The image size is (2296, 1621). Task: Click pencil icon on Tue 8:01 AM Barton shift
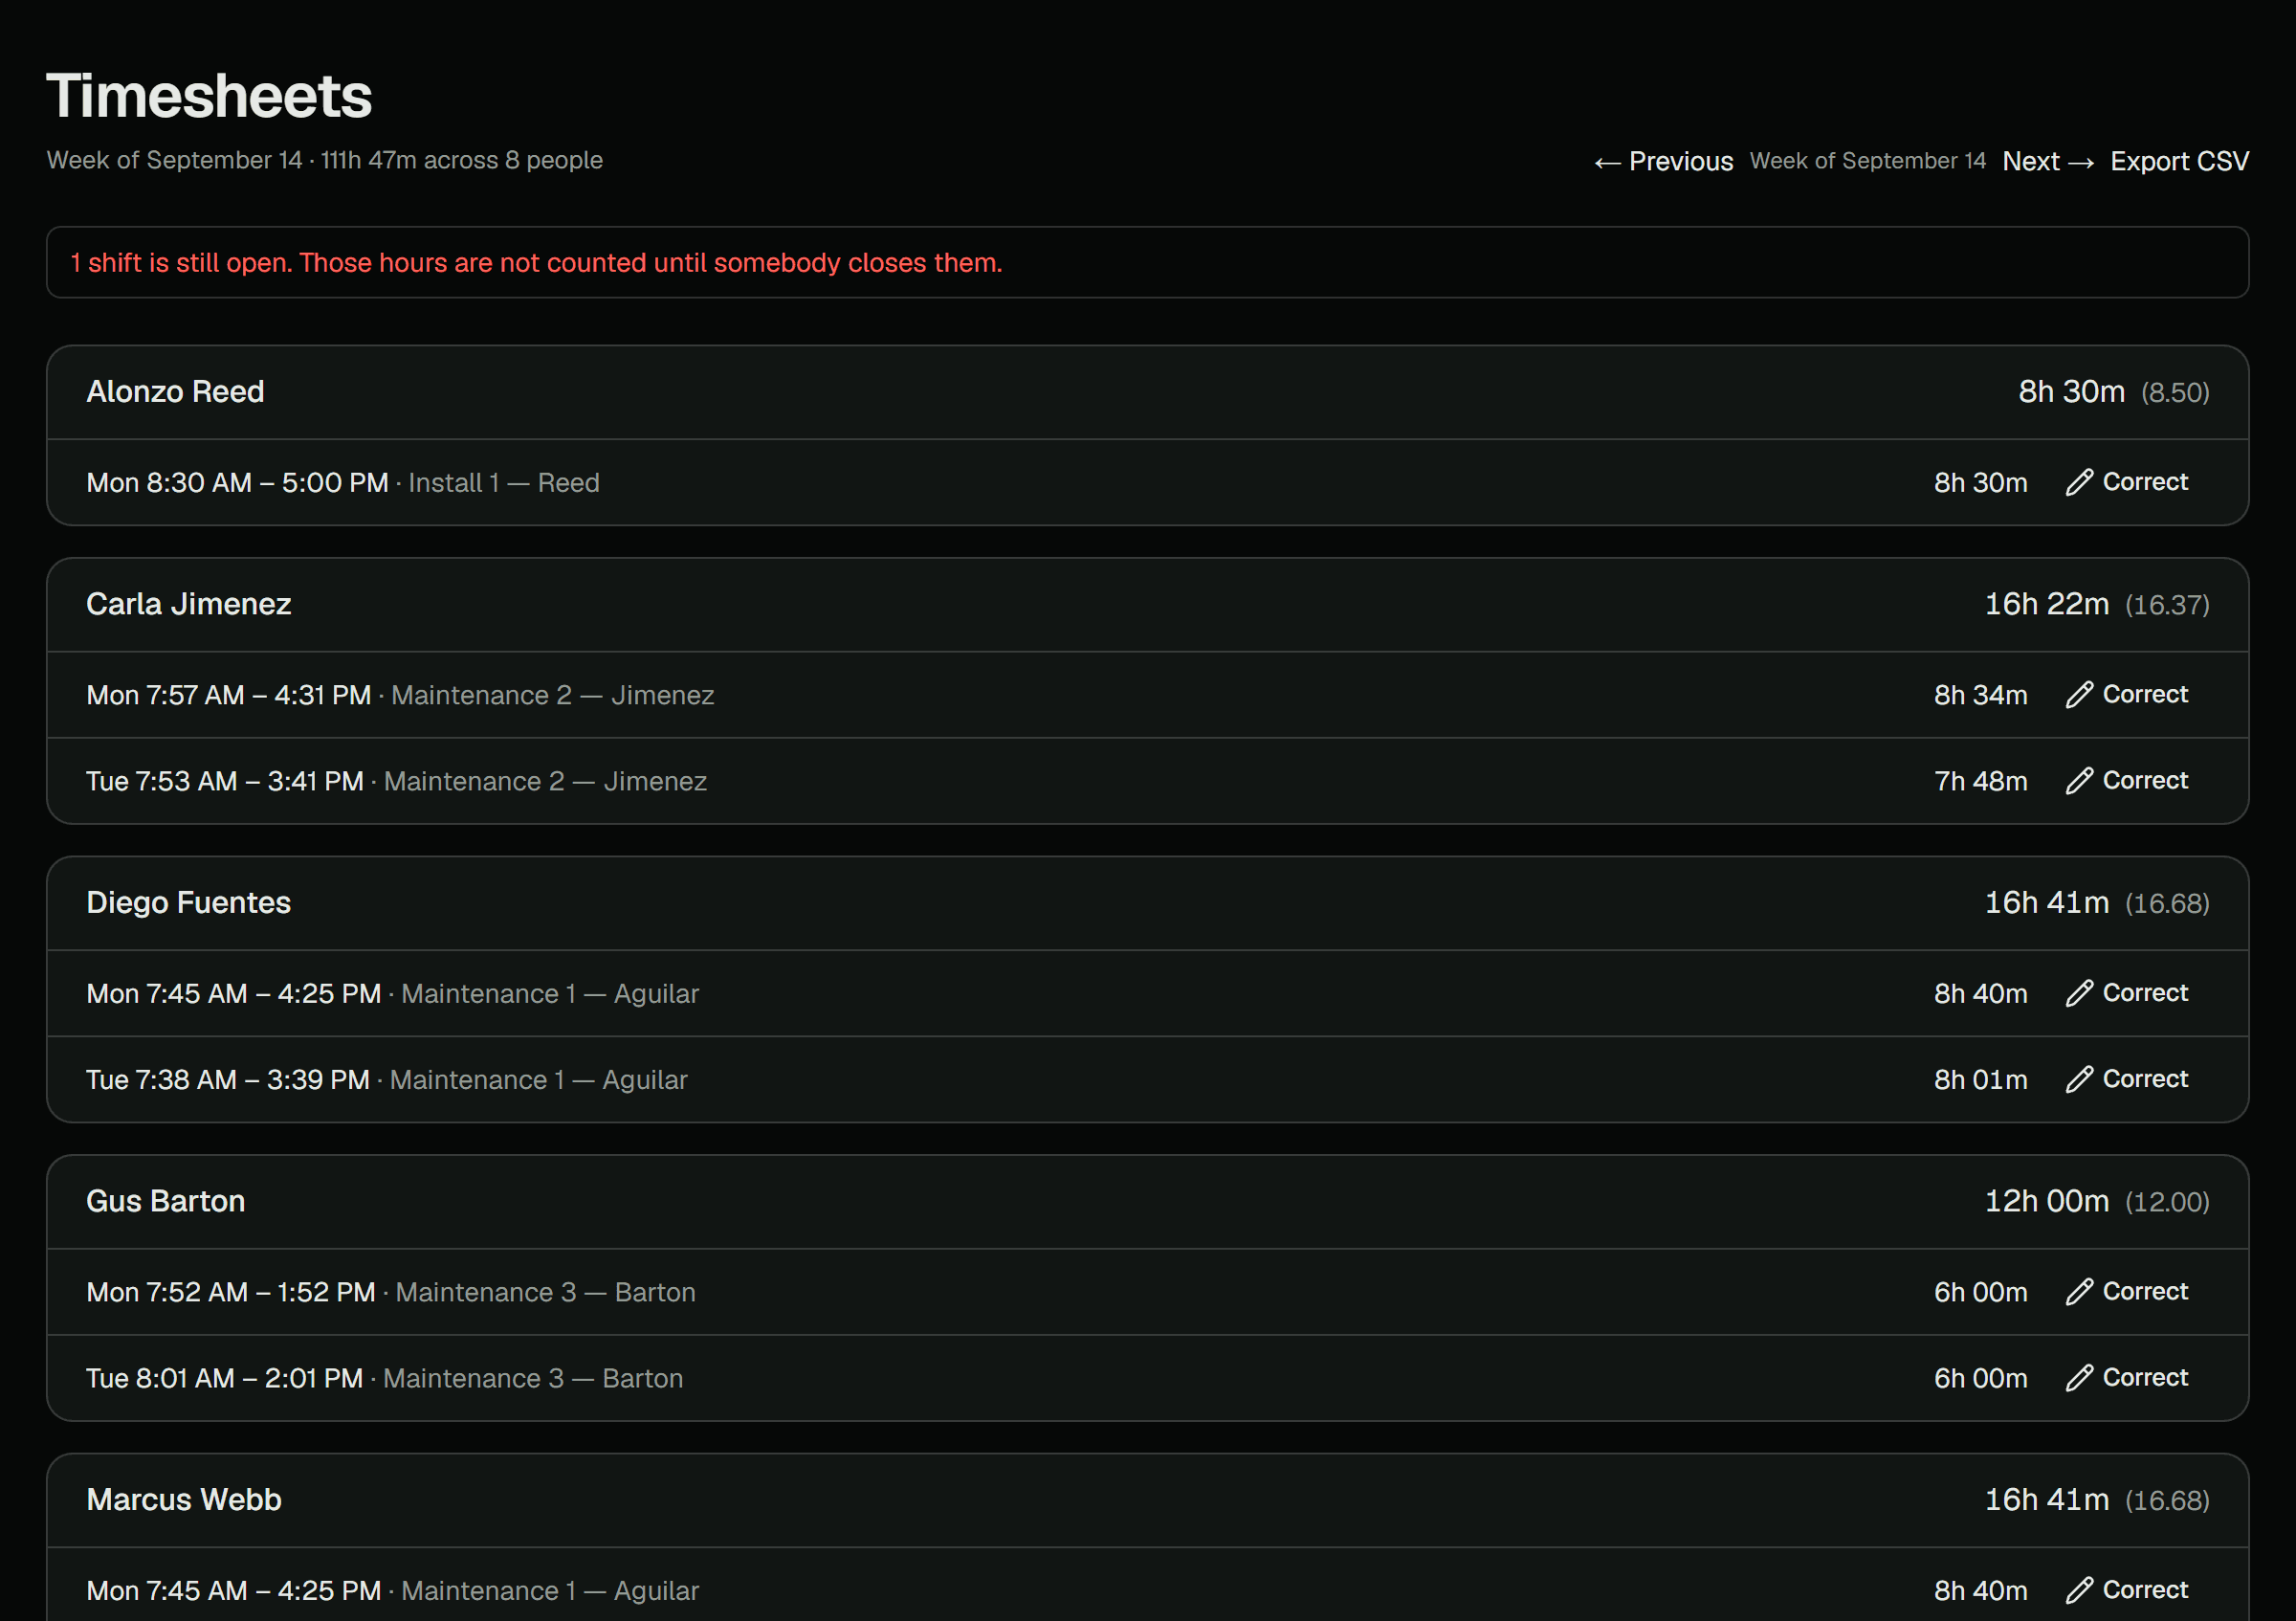pyautogui.click(x=2079, y=1378)
